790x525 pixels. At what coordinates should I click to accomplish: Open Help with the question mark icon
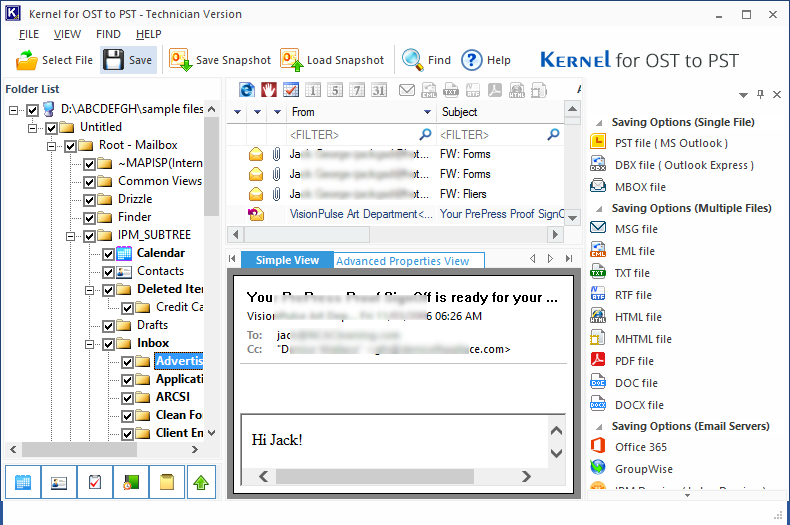pyautogui.click(x=486, y=60)
